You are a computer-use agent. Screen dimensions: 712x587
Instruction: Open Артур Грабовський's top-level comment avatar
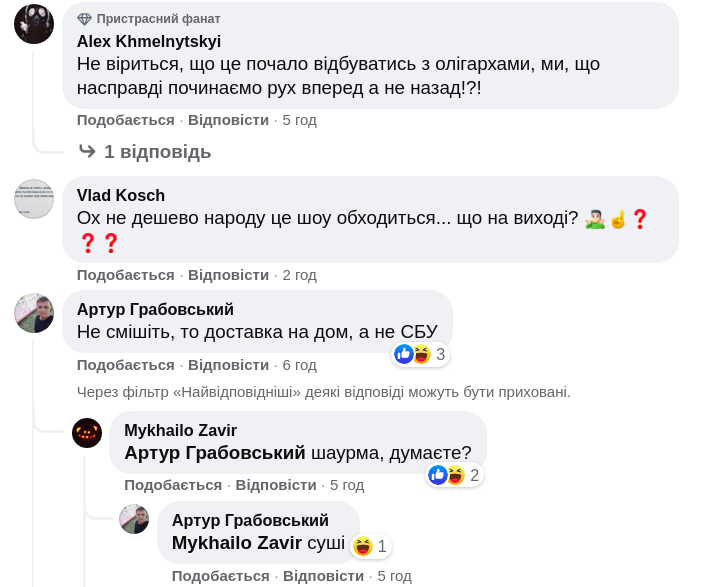[x=34, y=313]
